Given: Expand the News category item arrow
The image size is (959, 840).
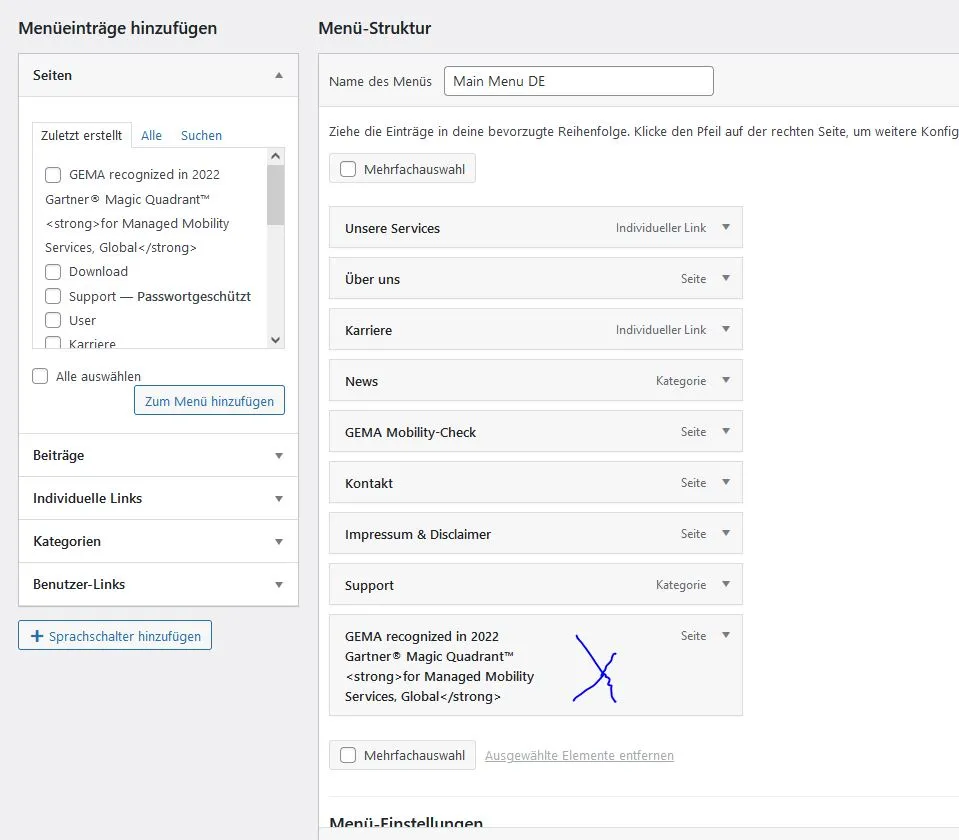Looking at the screenshot, I should pos(726,380).
